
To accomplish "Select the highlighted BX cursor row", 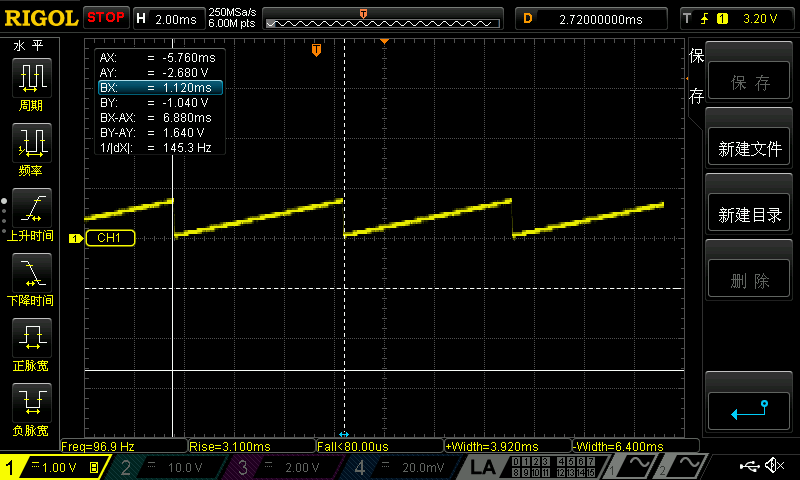I will pos(160,88).
